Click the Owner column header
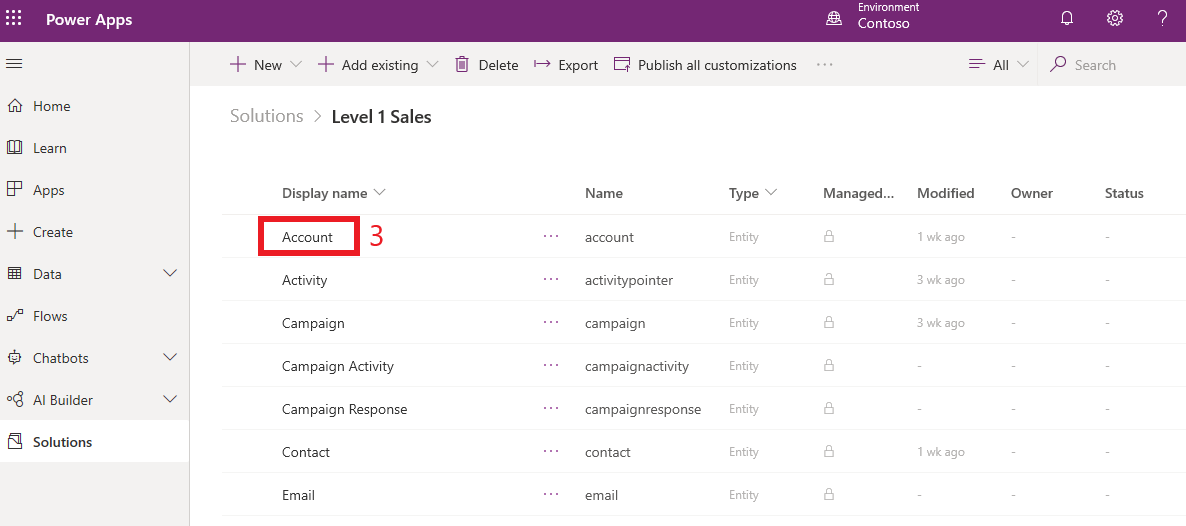1186x526 pixels. 1032,193
